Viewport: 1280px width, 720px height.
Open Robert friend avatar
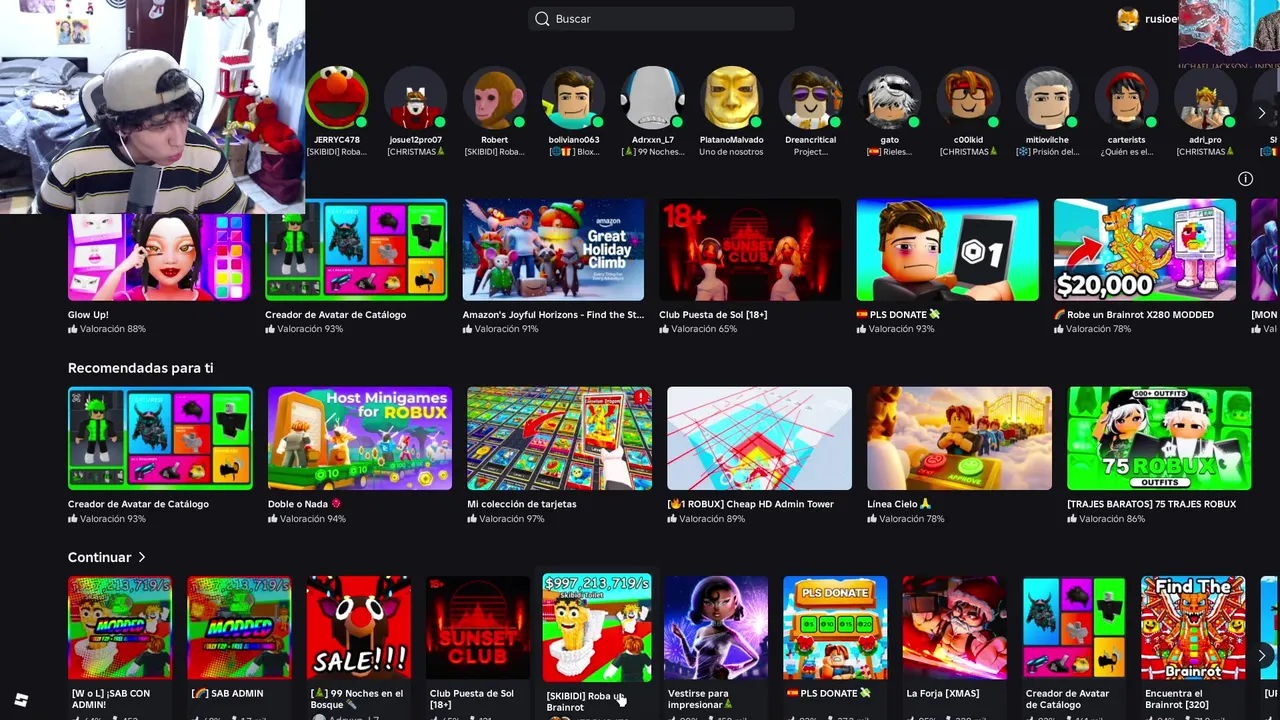click(494, 98)
